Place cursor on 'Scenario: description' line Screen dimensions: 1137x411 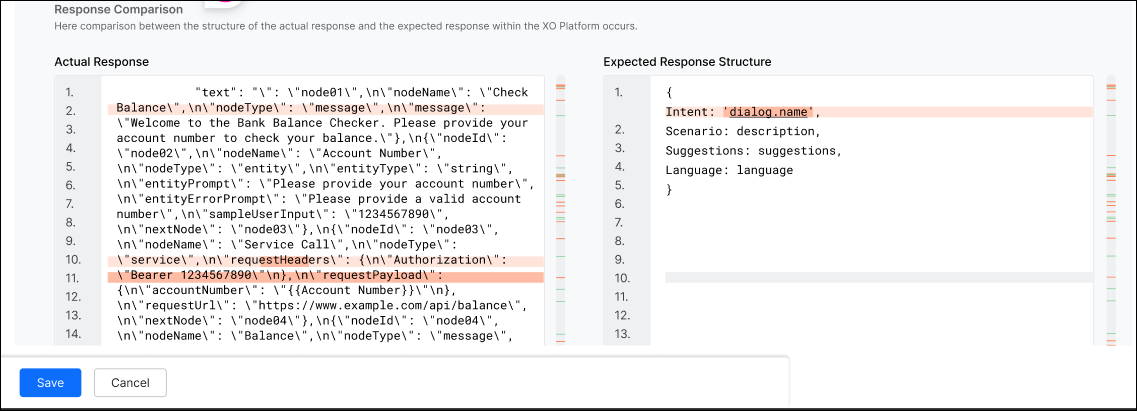tap(742, 131)
